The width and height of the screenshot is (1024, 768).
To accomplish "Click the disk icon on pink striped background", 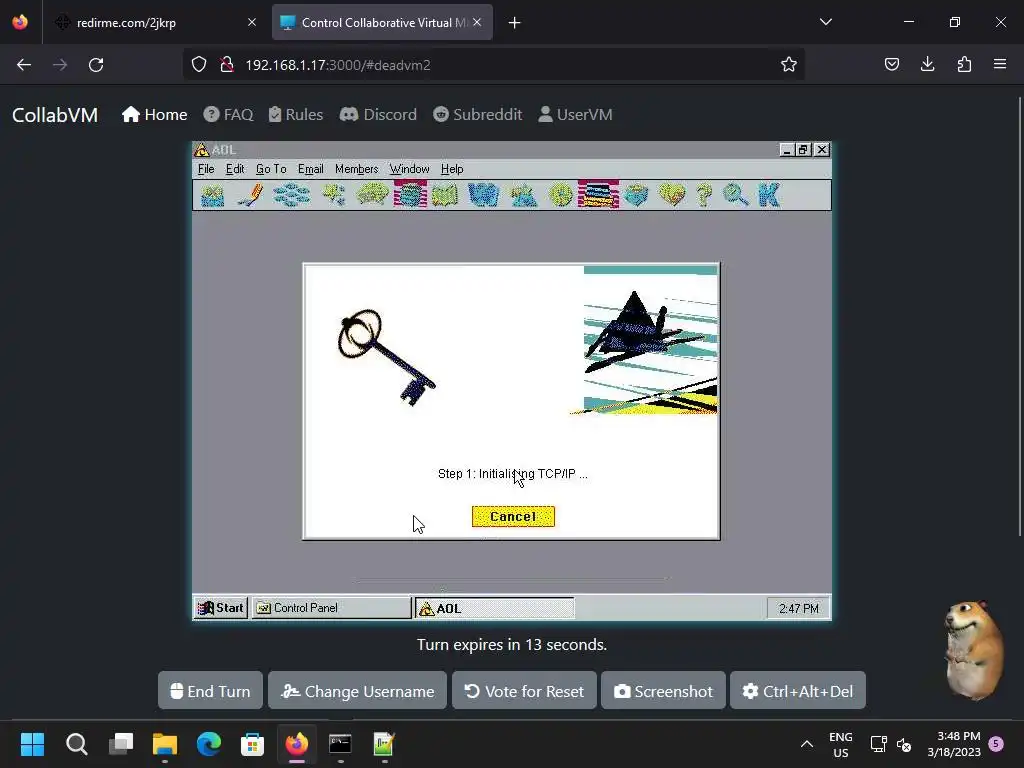I will (x=410, y=195).
